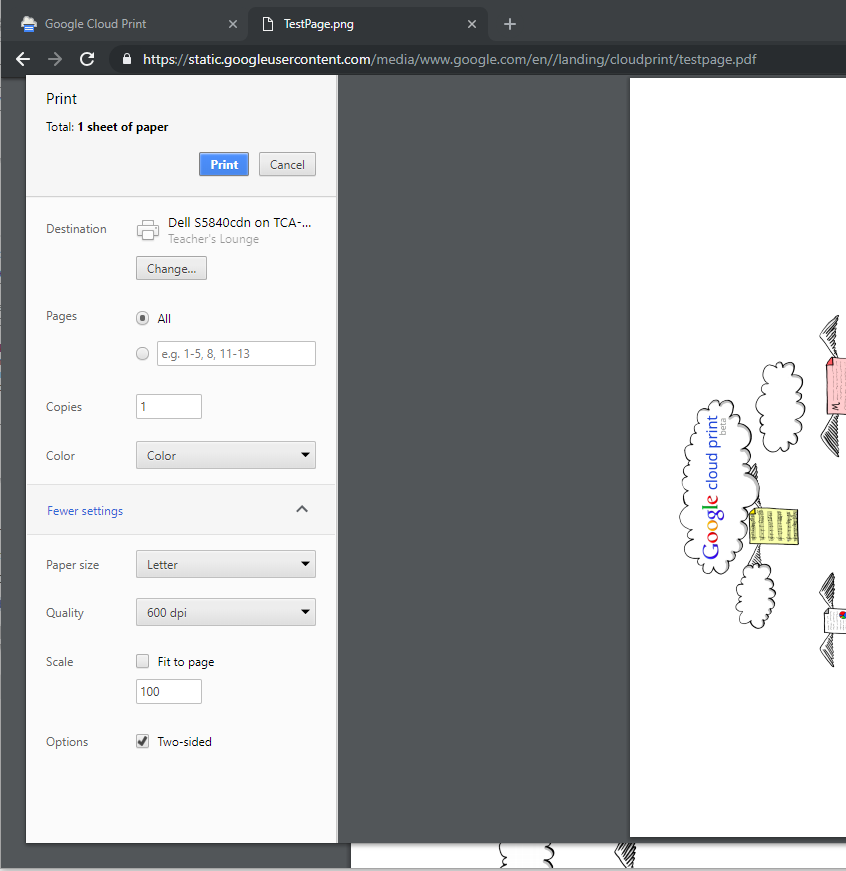Click the print preview page
The height and width of the screenshot is (871, 846).
point(738,457)
